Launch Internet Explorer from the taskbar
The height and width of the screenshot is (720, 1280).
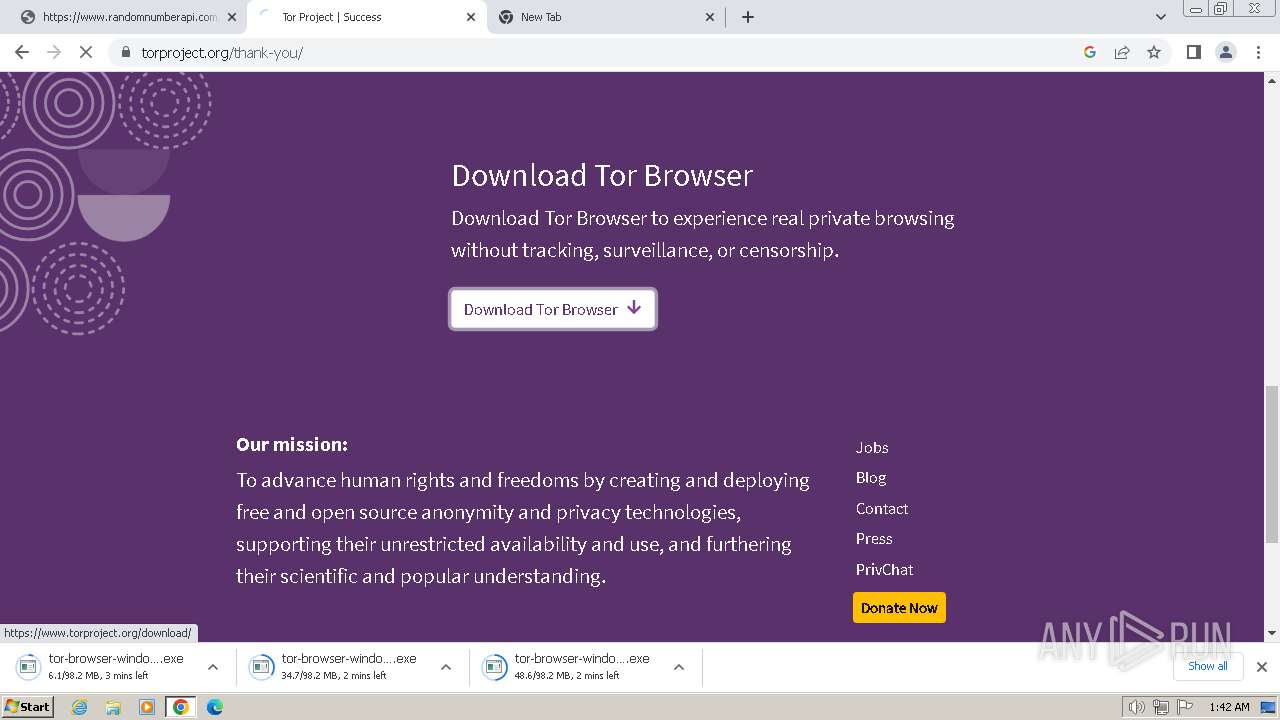80,707
